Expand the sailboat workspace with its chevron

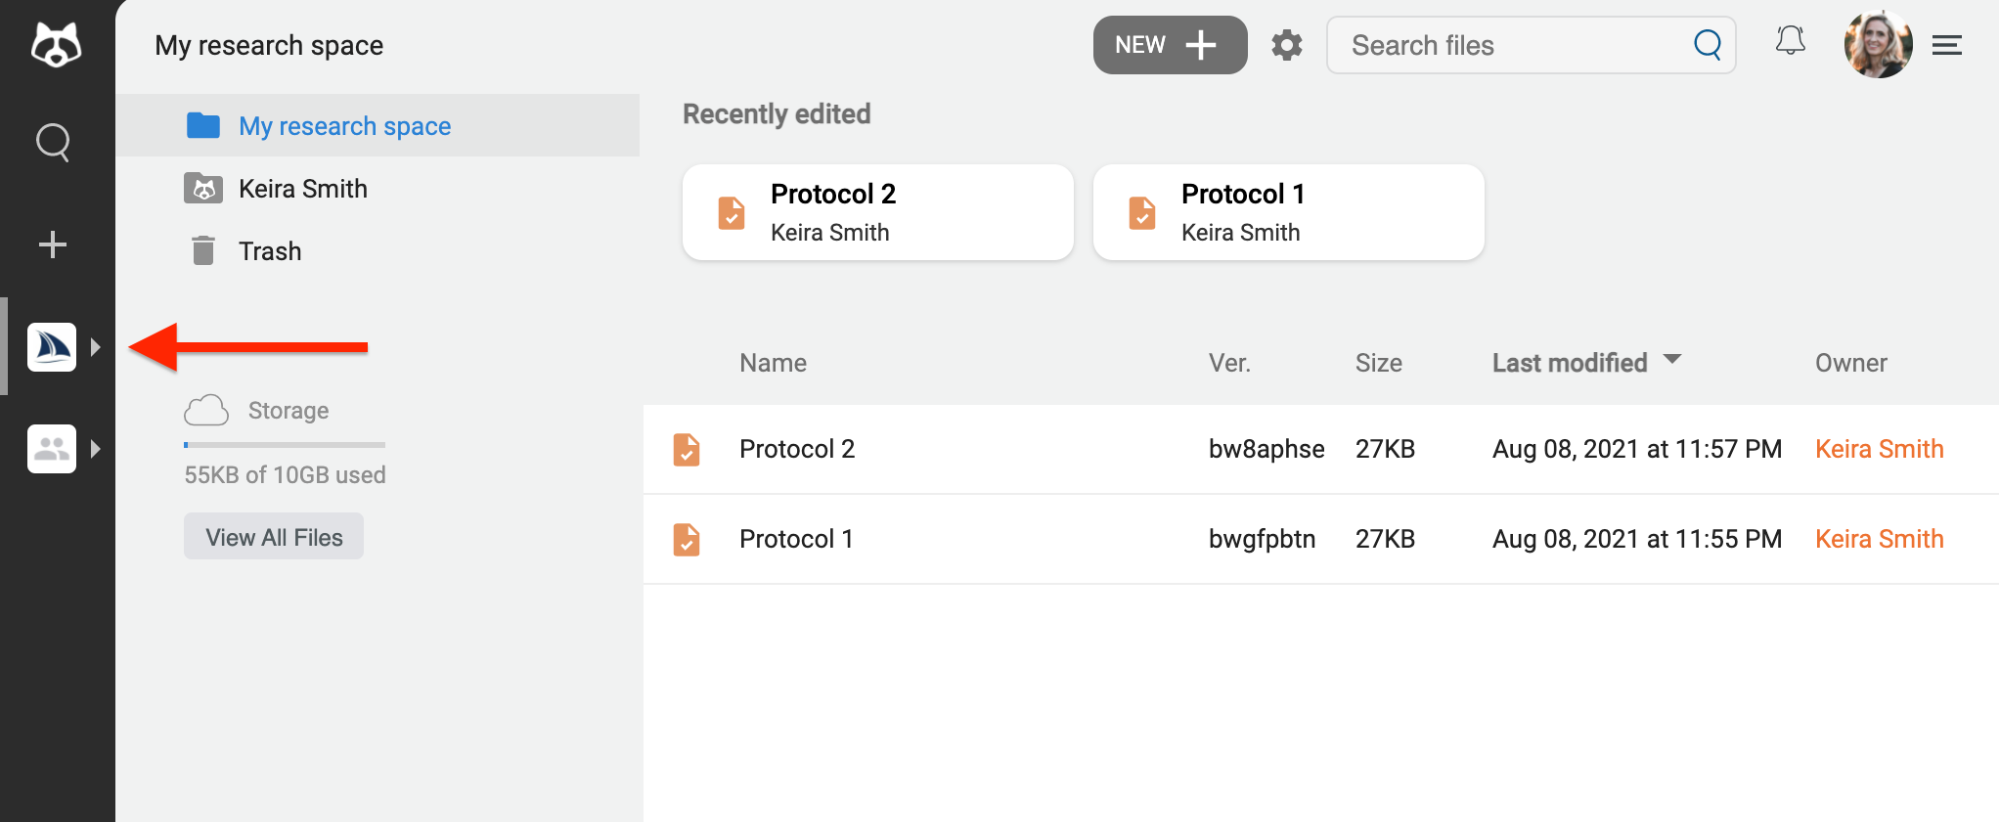[97, 346]
